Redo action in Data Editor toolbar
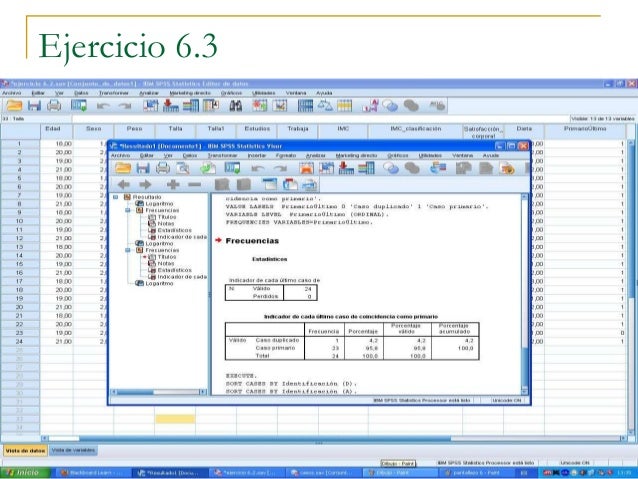638x479 pixels. pos(125,106)
